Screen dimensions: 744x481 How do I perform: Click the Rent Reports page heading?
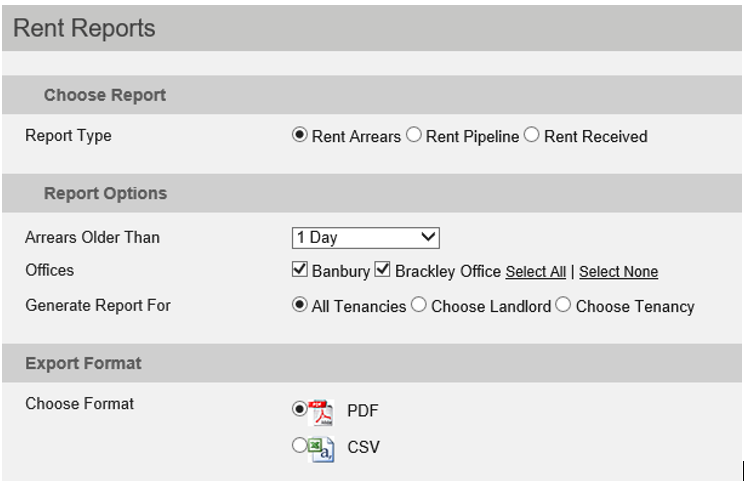[84, 28]
